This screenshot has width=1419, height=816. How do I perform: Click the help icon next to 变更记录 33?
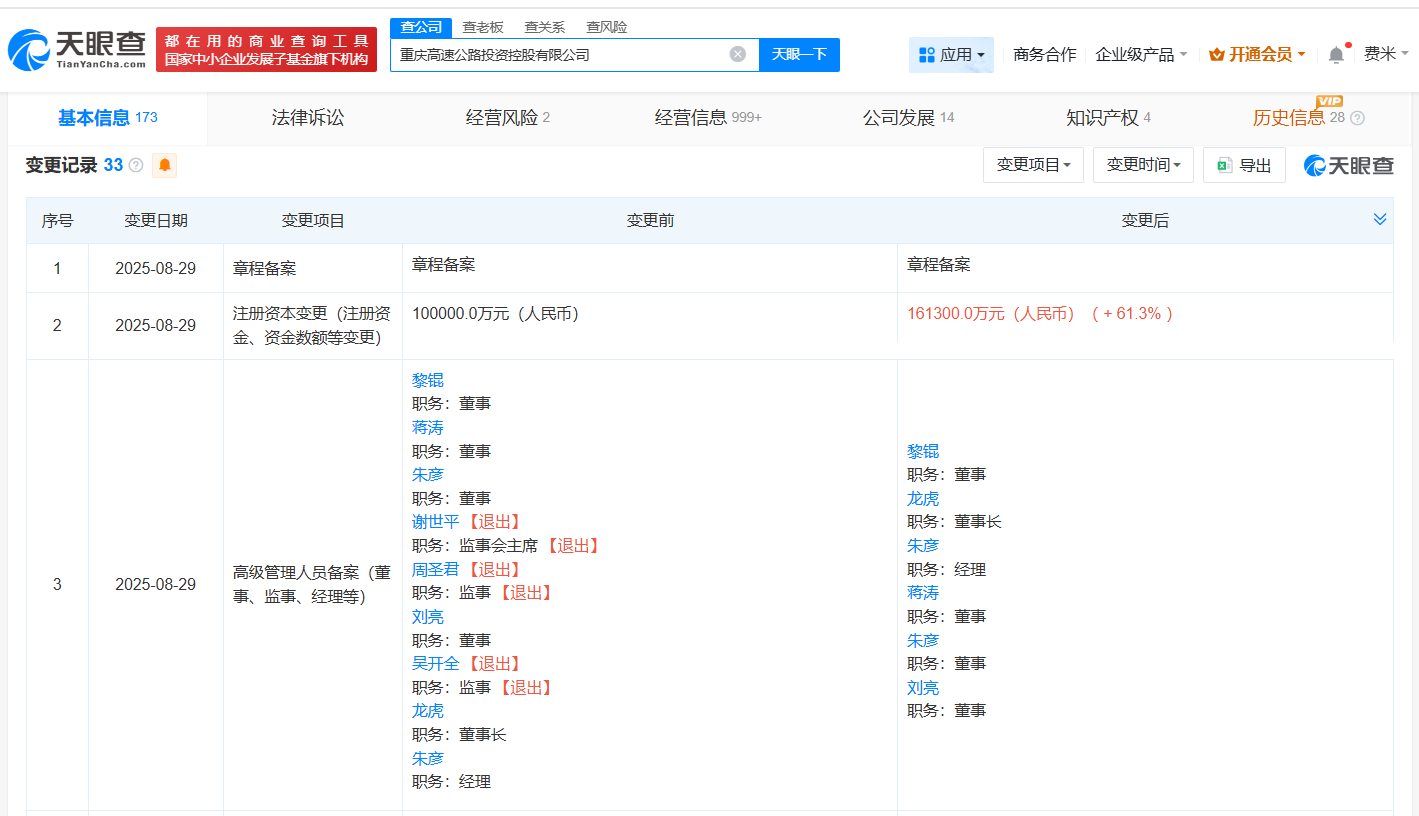coord(136,165)
